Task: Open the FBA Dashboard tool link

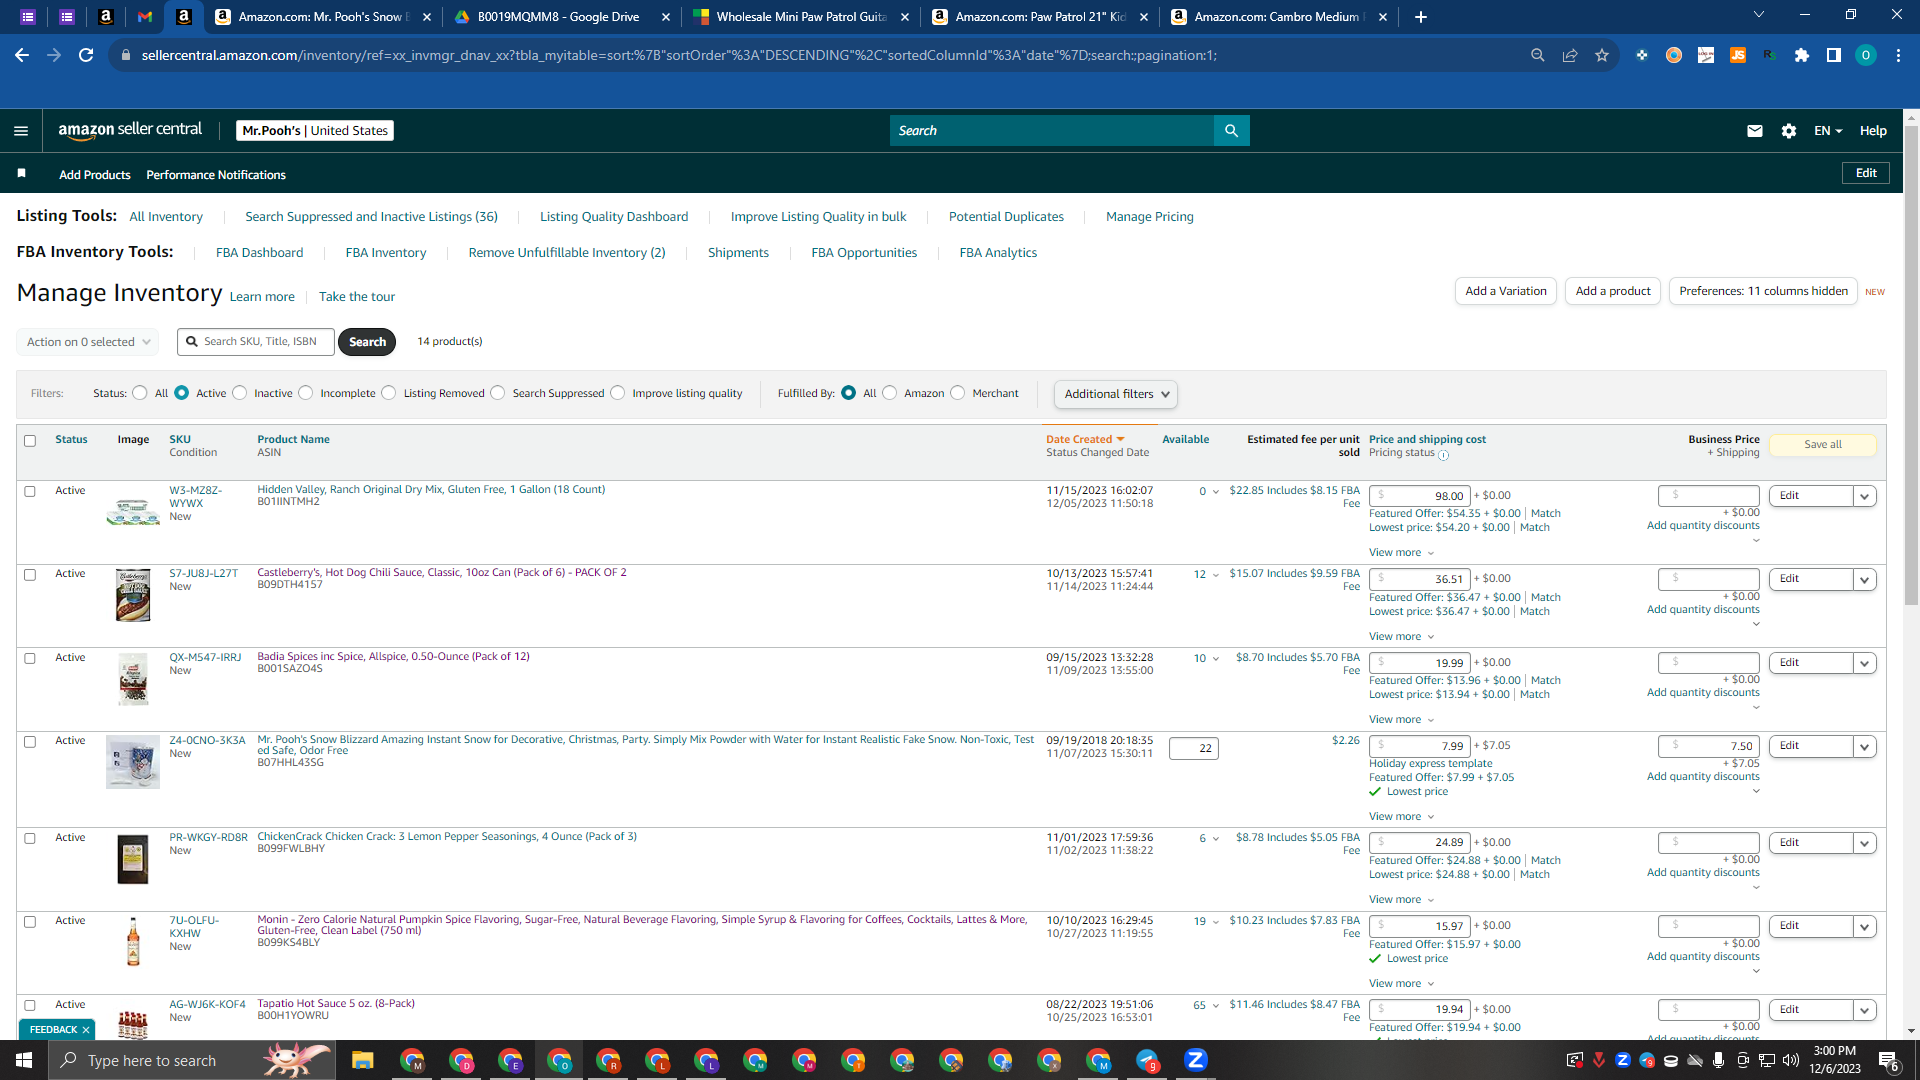Action: (259, 253)
